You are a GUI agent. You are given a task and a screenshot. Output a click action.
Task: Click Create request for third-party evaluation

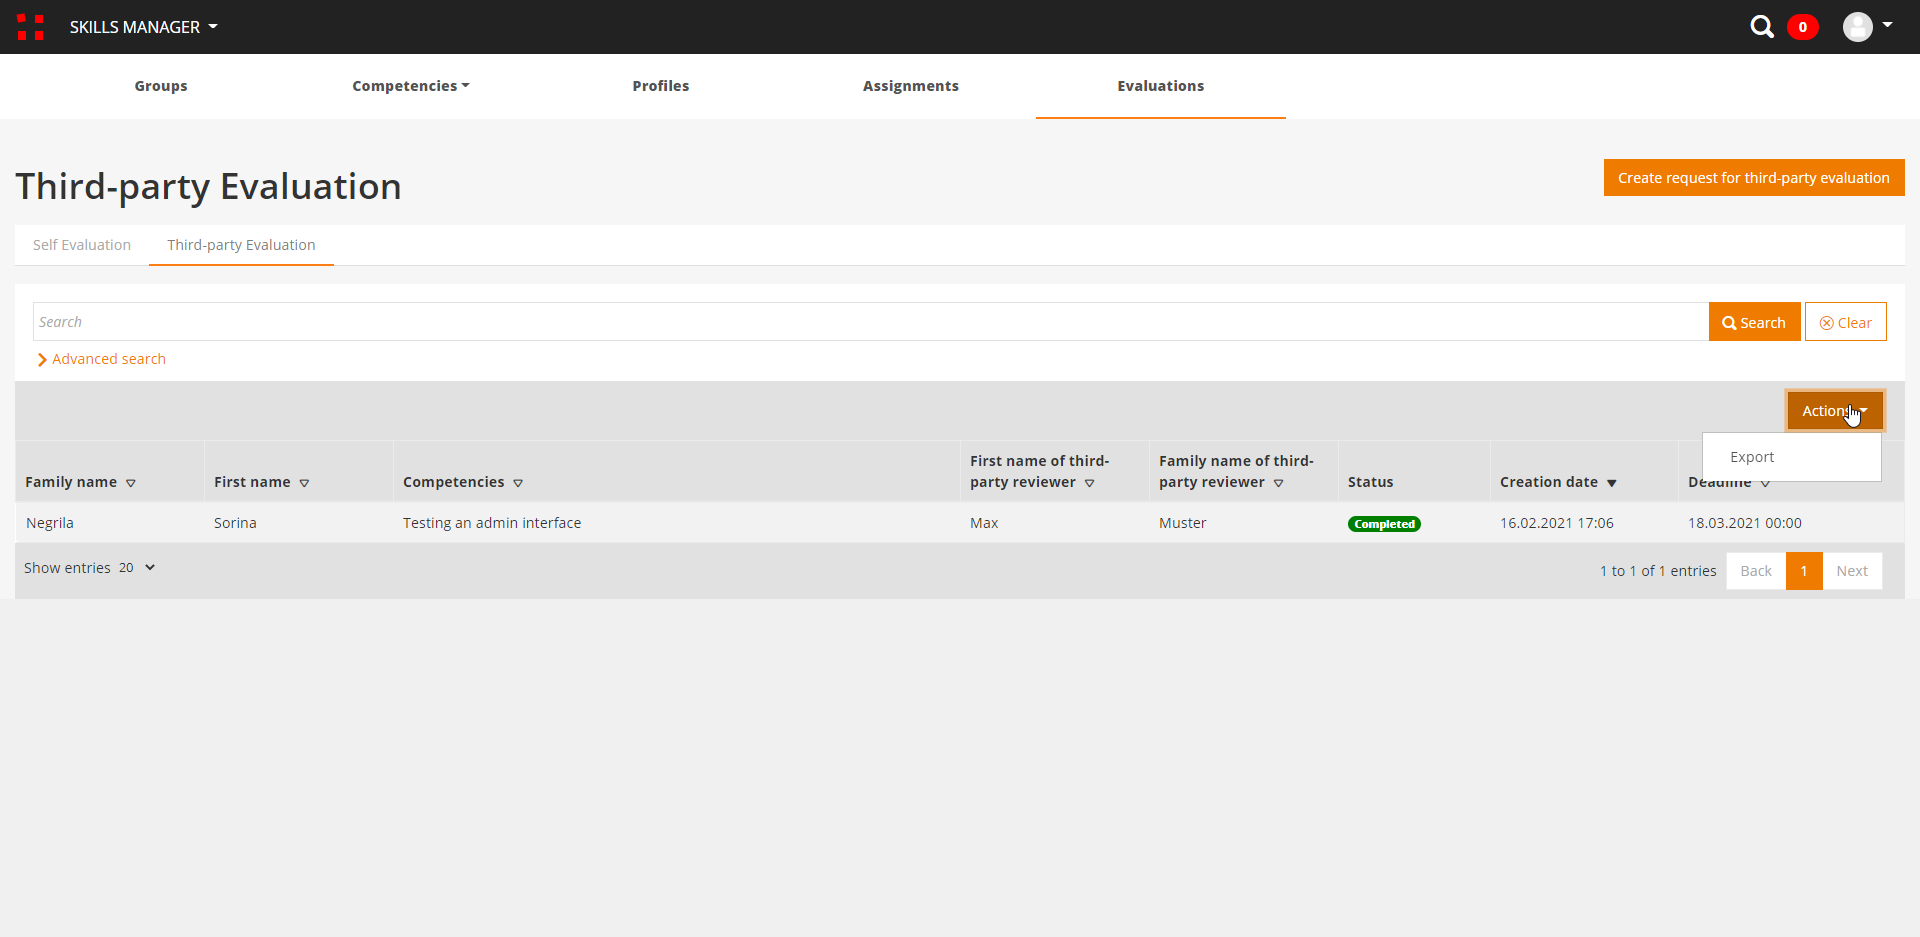(1753, 178)
